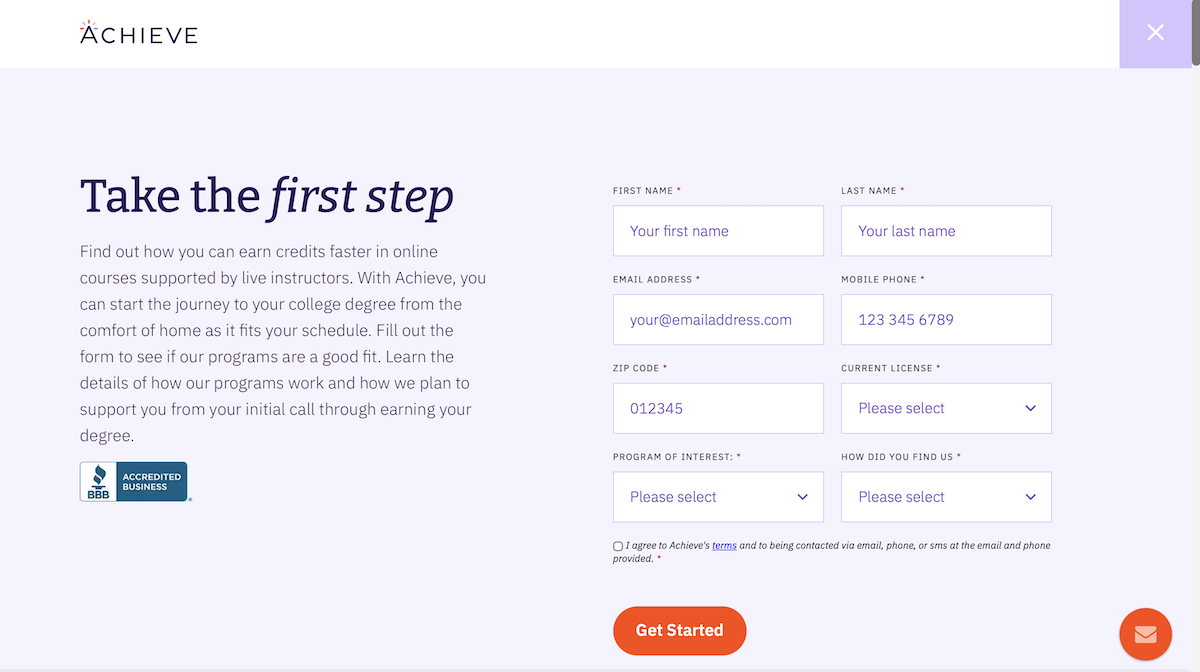Viewport: 1200px width, 672px height.
Task: Click into the Last Name field
Action: tap(946, 231)
